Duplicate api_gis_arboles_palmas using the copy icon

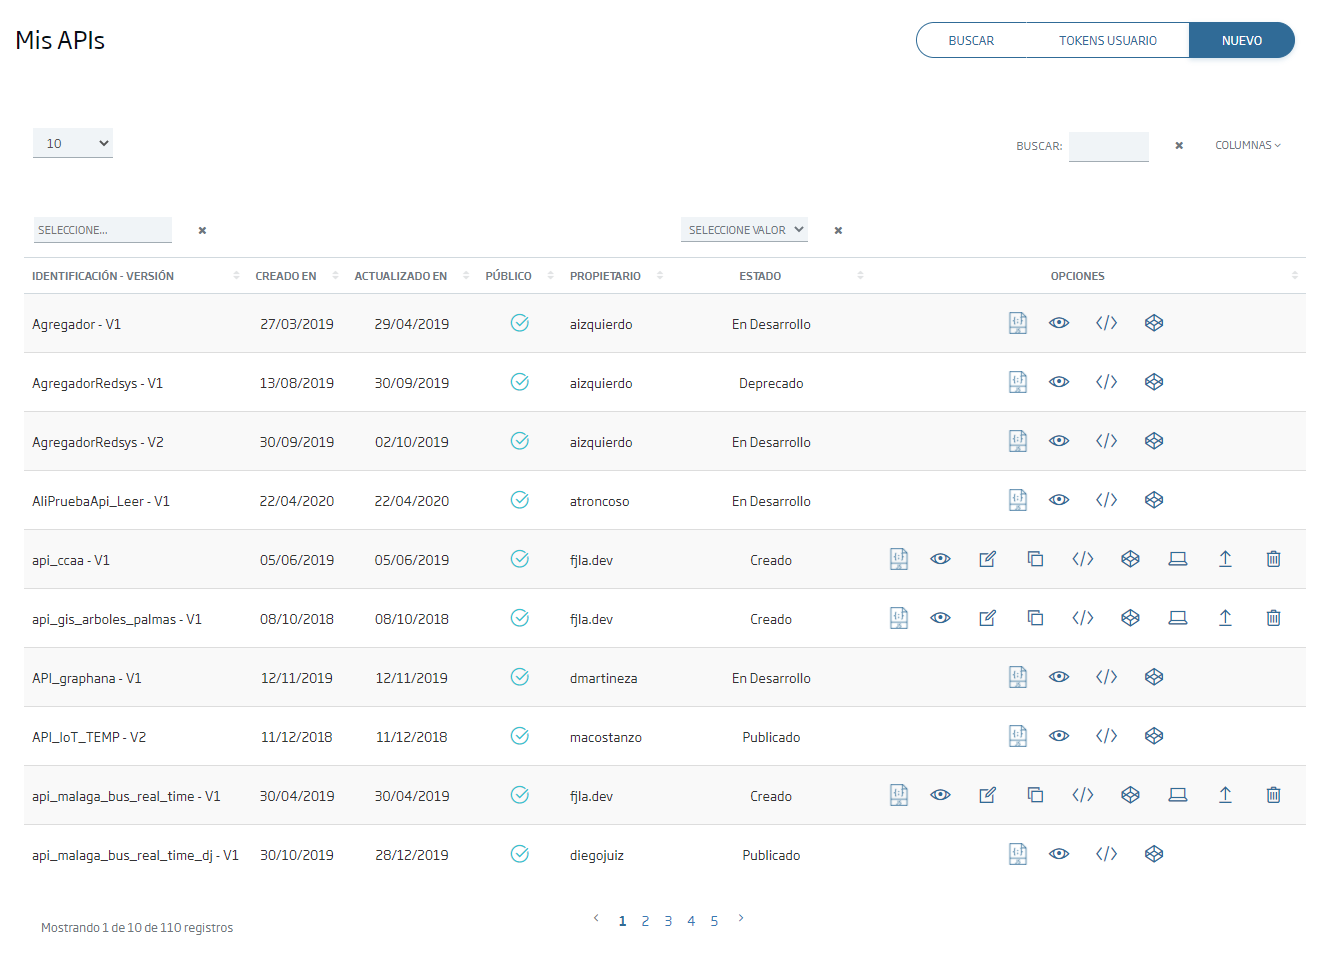(x=1035, y=617)
